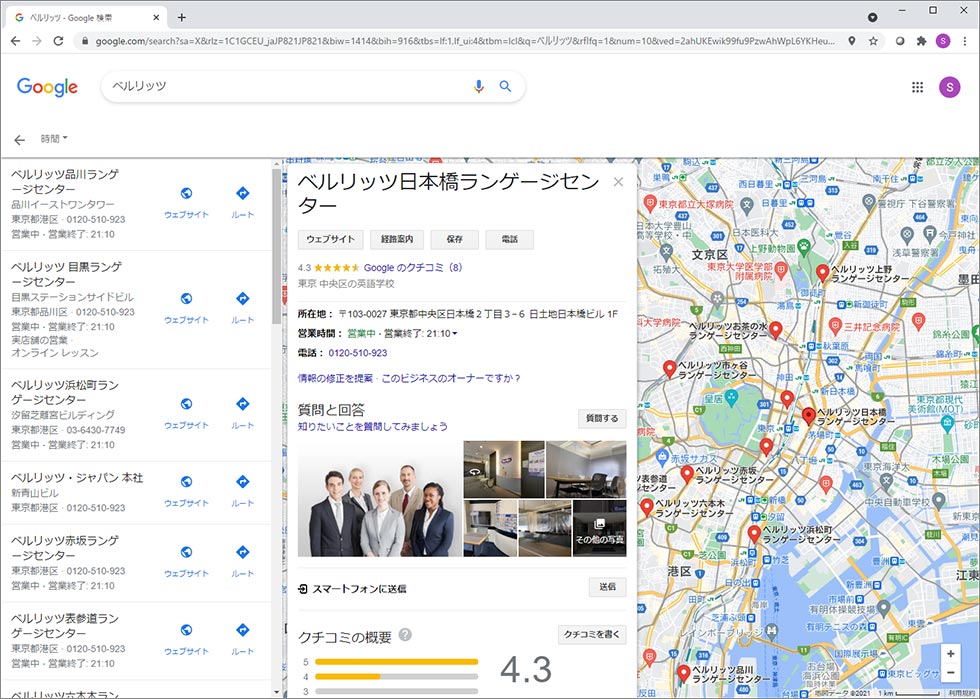Viewport: 980px width, 699px height.
Task: Click the 4-star rating bar
Action: 396,676
